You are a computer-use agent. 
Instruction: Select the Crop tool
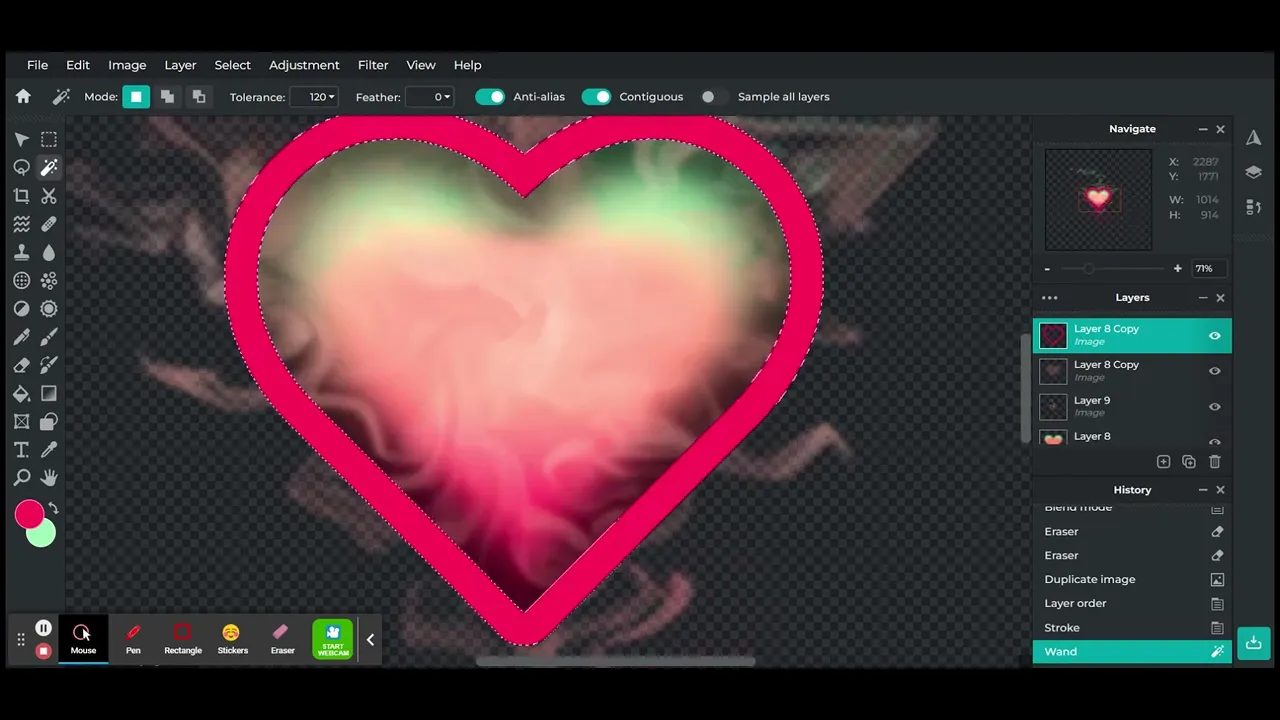tap(21, 196)
